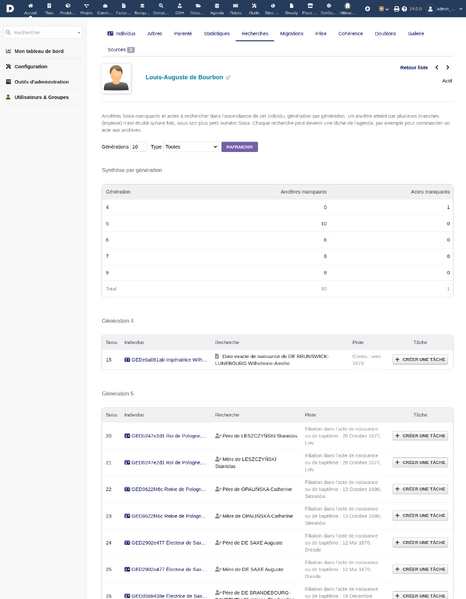Jump to generation 7 link in summary

(x=107, y=256)
